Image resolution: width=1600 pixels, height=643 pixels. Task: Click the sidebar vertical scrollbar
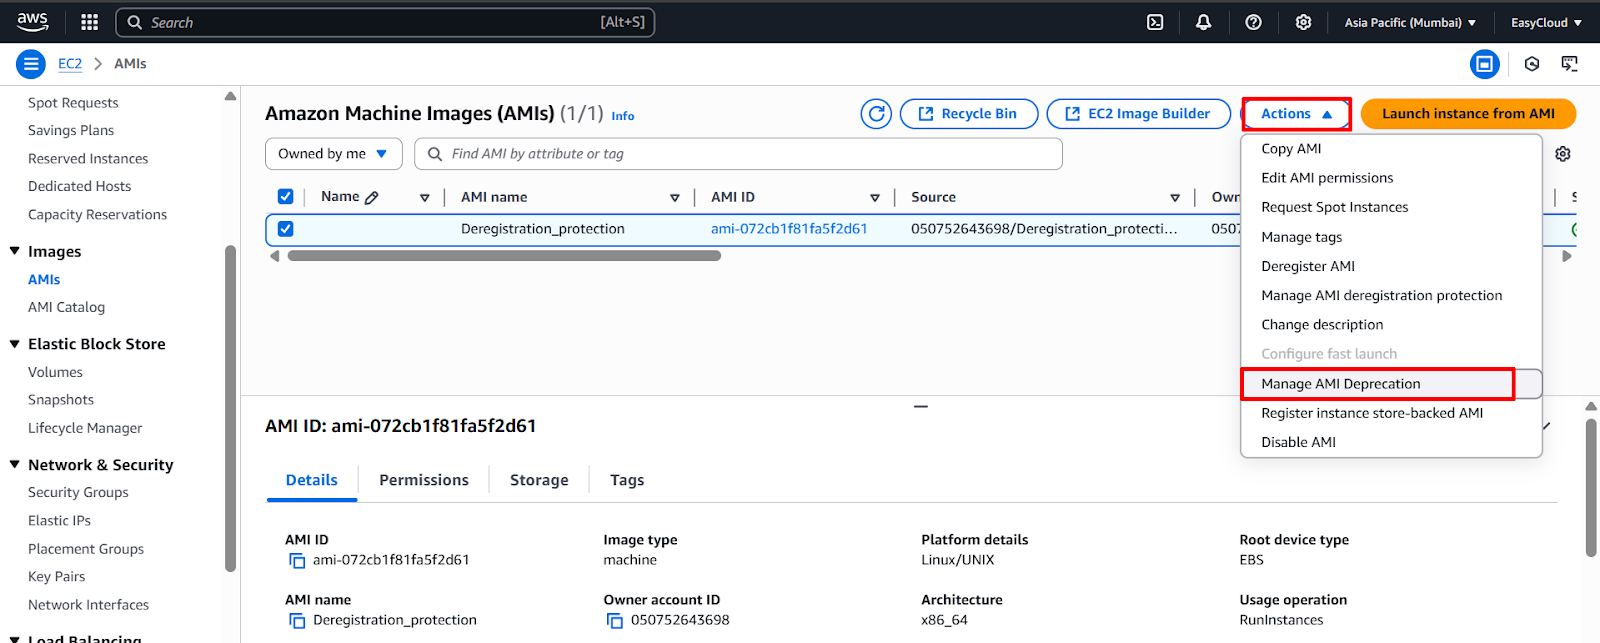pyautogui.click(x=231, y=408)
